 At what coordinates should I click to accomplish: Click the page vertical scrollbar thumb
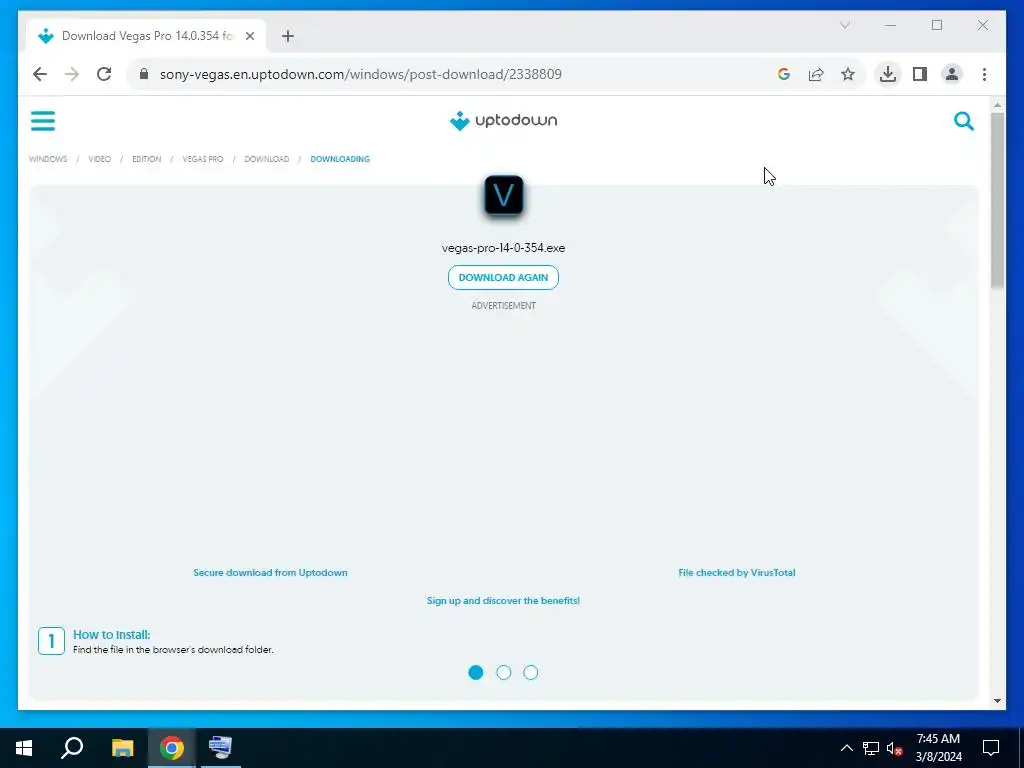[x=997, y=200]
